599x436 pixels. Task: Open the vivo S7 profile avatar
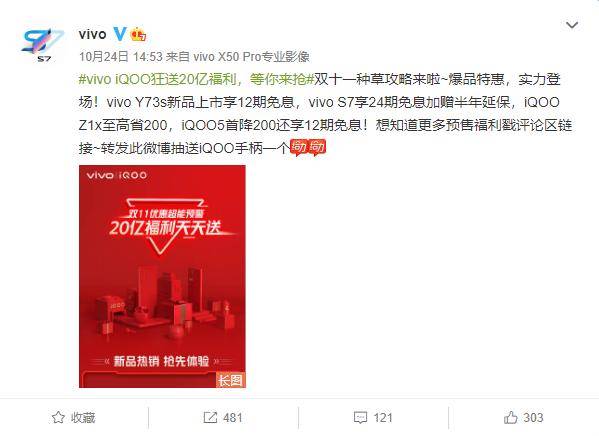(42, 45)
